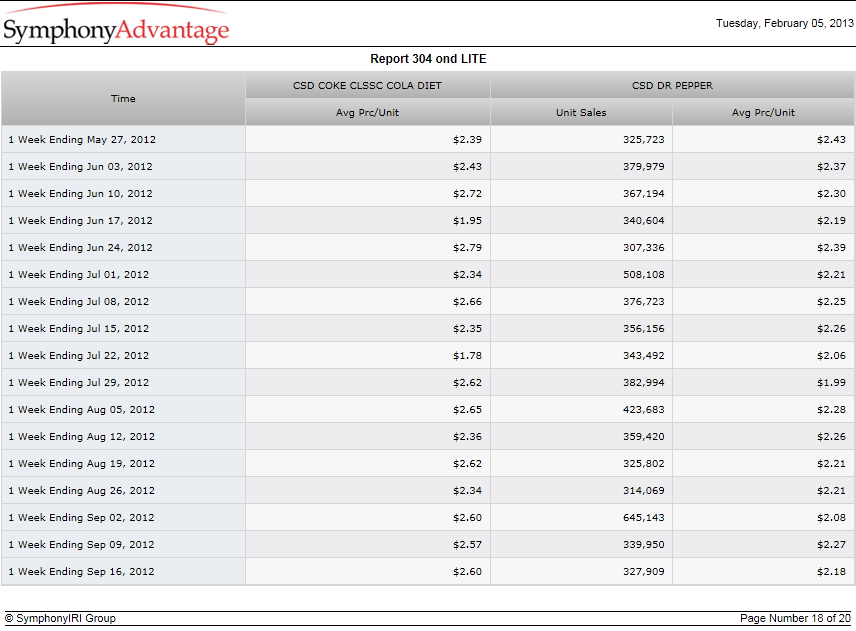Image resolution: width=856 pixels, height=631 pixels.
Task: Select row label "1 Week Ending Jul 15, 2012"
Action: 79,329
